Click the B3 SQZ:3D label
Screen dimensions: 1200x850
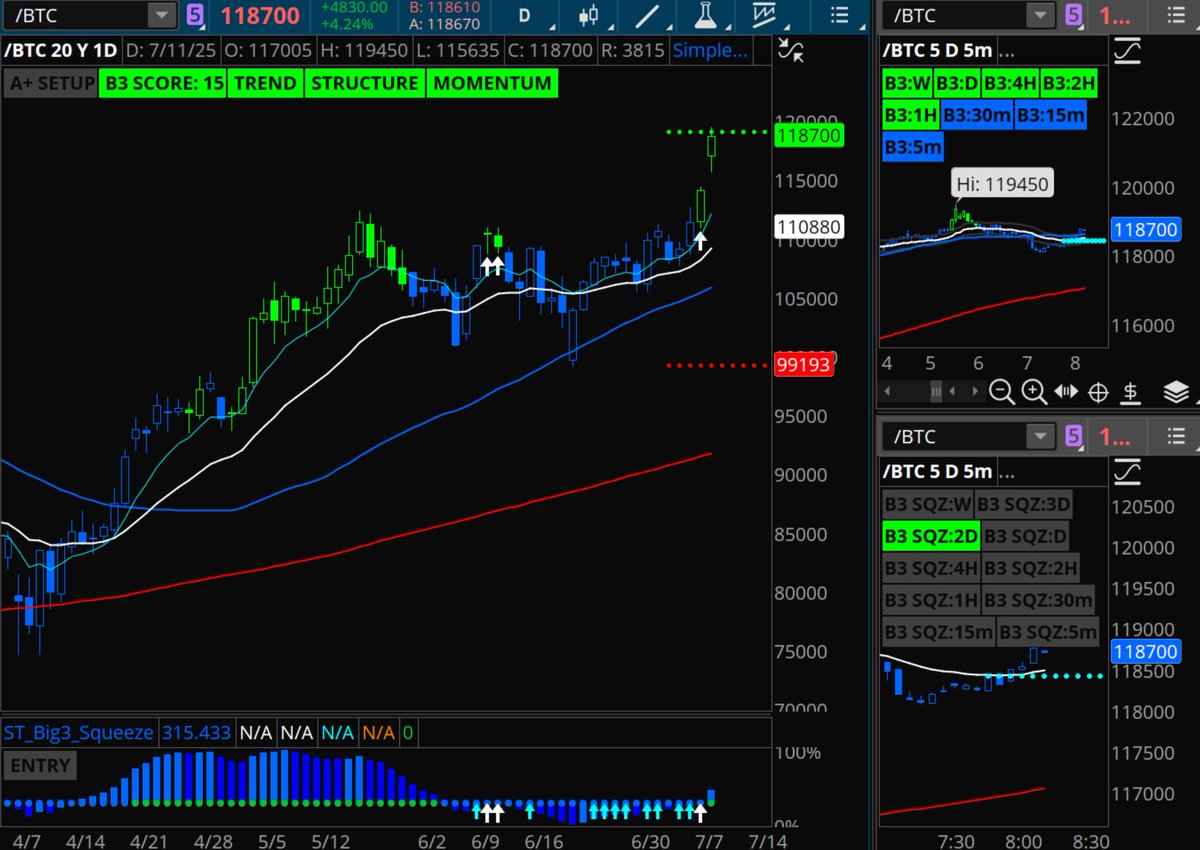click(1025, 504)
